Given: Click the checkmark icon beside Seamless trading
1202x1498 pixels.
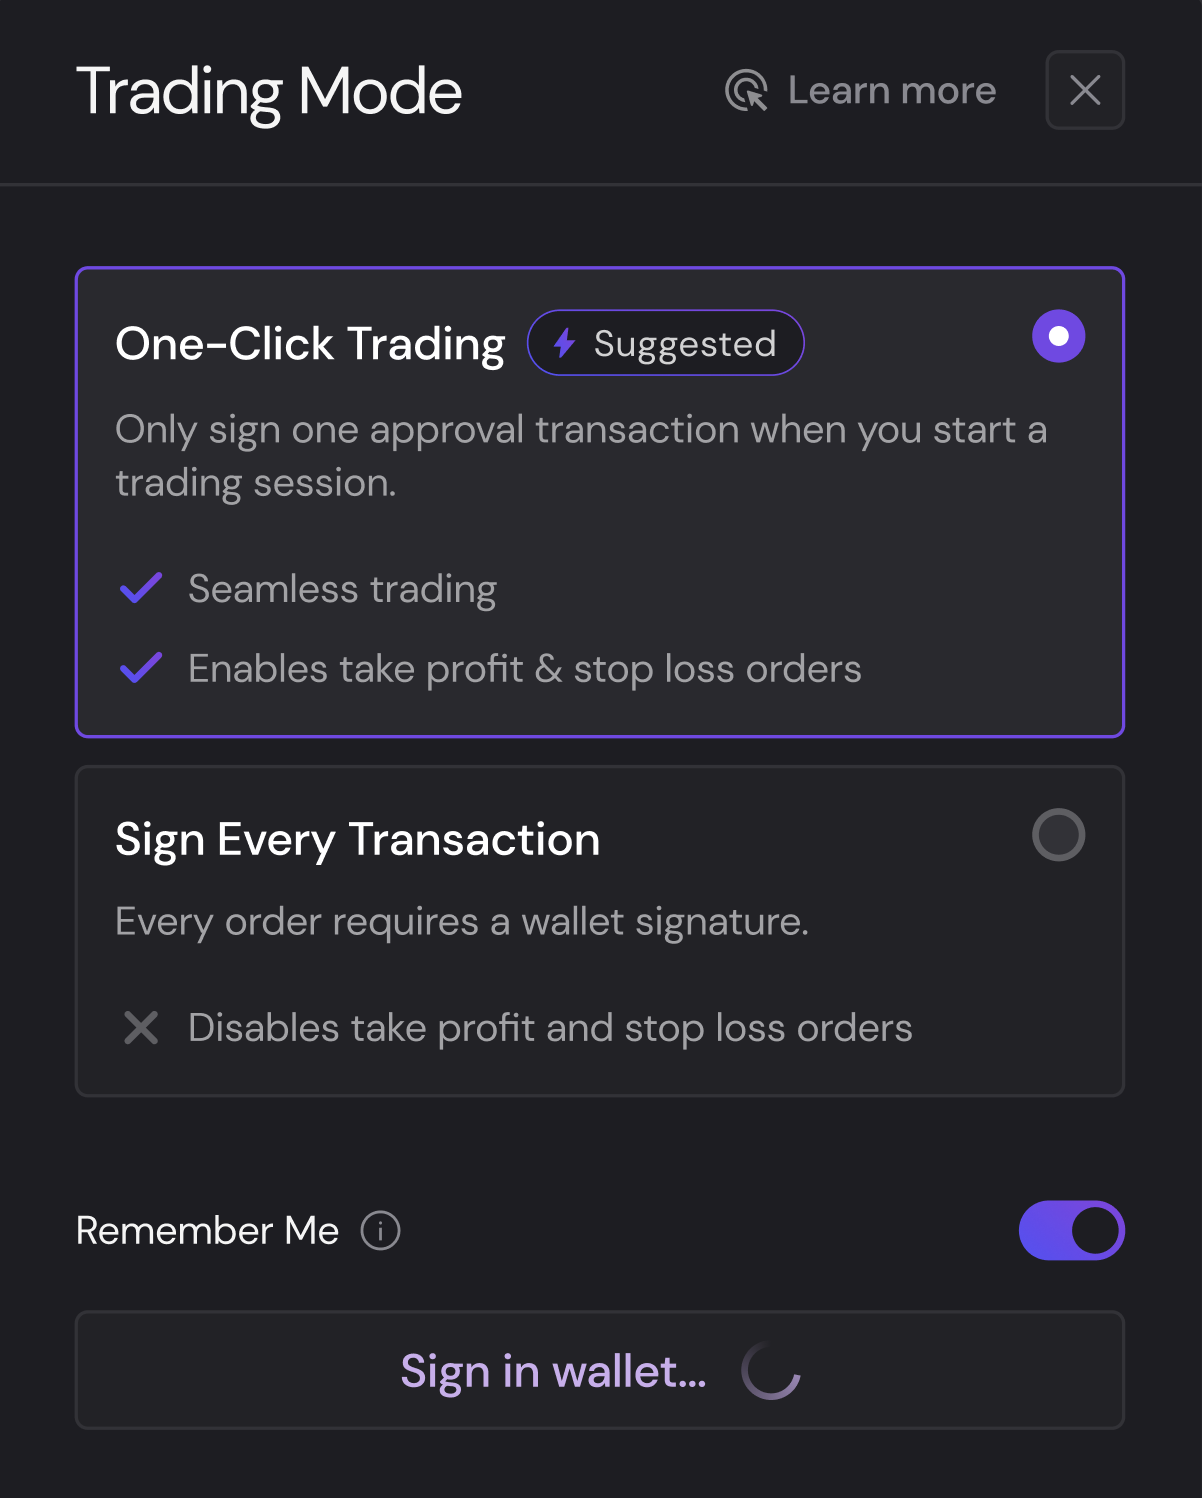Looking at the screenshot, I should click(141, 588).
